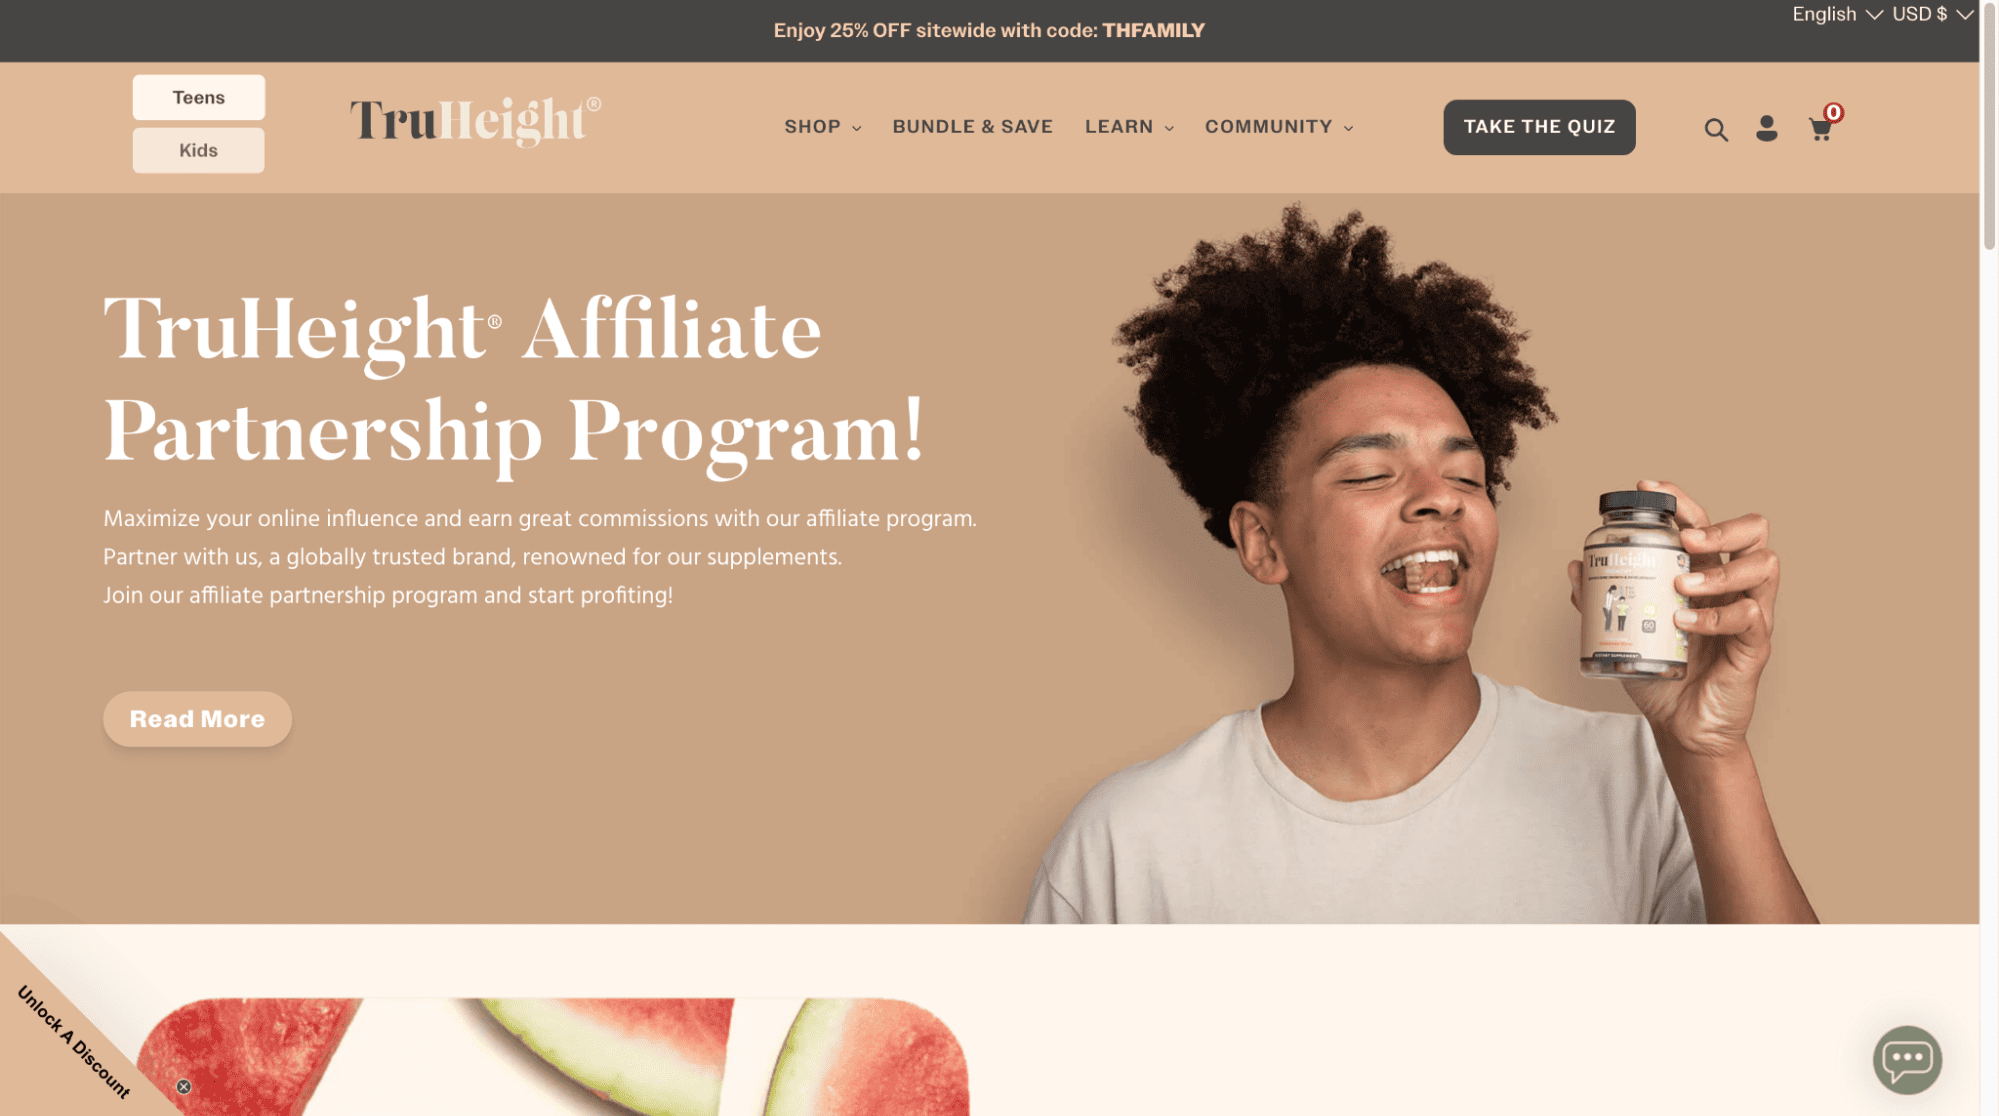The image size is (1999, 1116).
Task: Expand the SHOP menu
Action: click(x=823, y=127)
